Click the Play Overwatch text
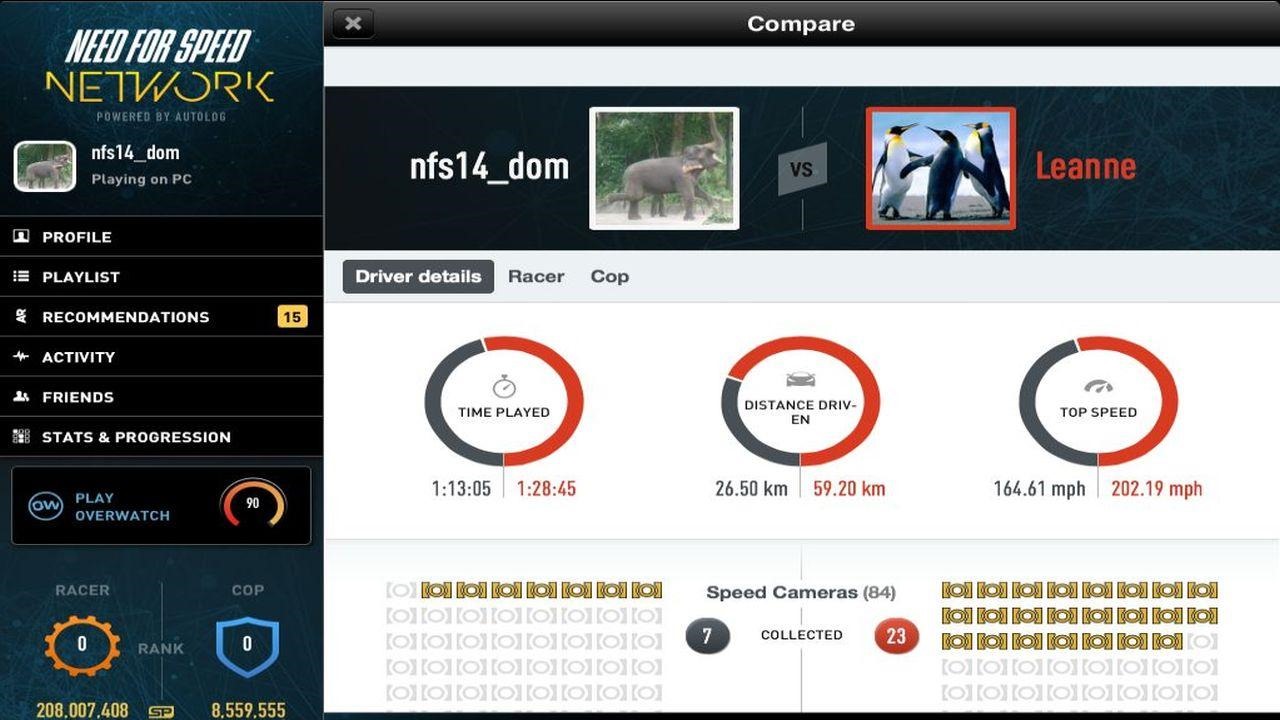This screenshot has width=1280, height=720. 122,507
